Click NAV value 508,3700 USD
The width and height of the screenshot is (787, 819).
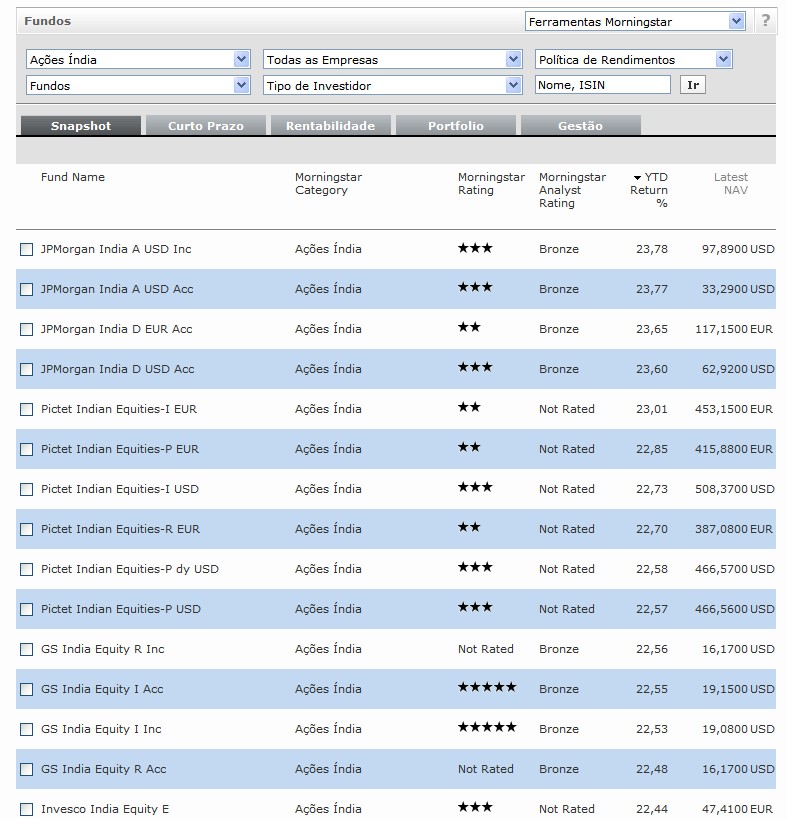pos(735,489)
